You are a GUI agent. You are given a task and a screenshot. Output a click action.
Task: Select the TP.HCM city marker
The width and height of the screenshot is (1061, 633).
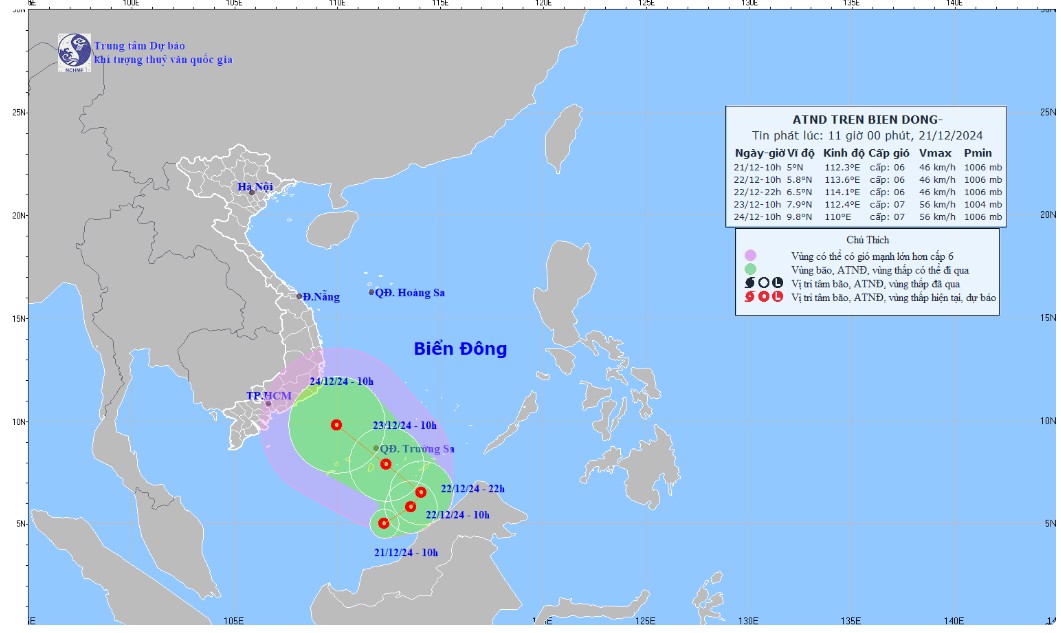268,404
